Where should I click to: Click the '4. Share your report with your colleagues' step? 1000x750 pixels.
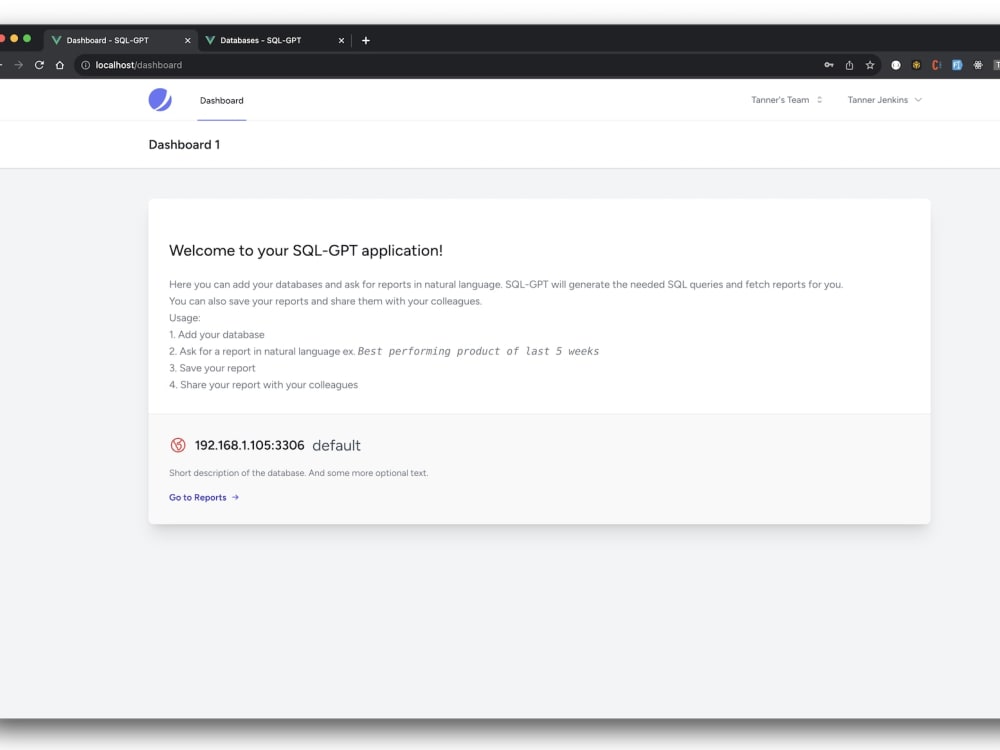[x=263, y=385]
